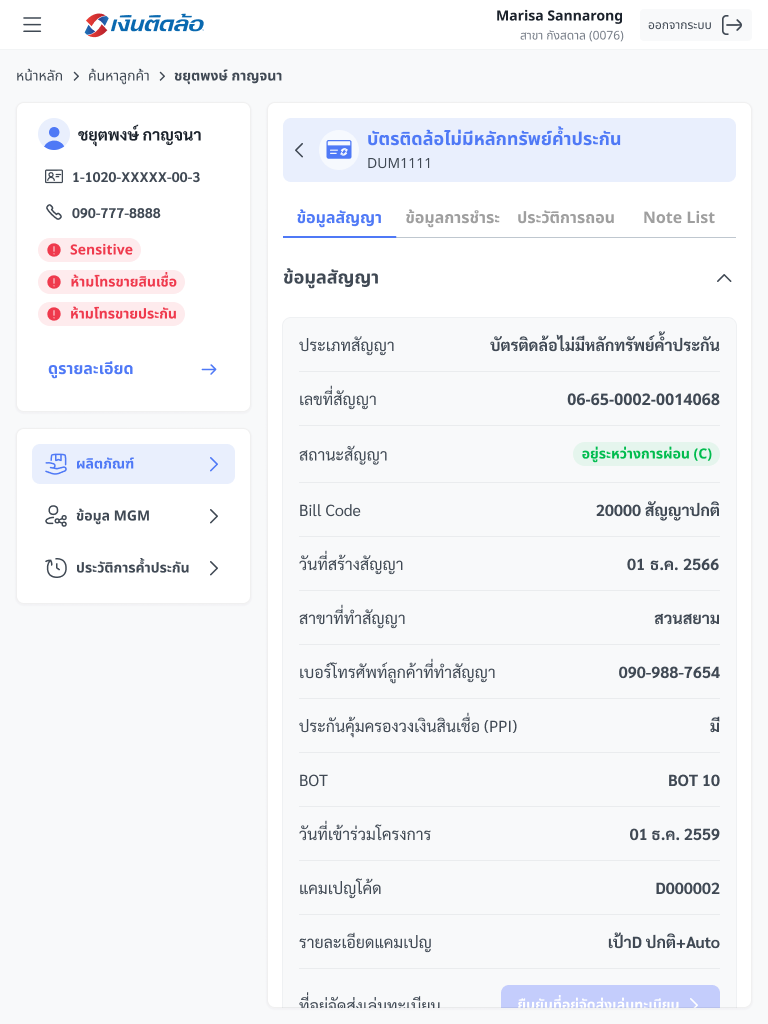Click the logout arrow icon
The height and width of the screenshot is (1024, 768).
(732, 25)
